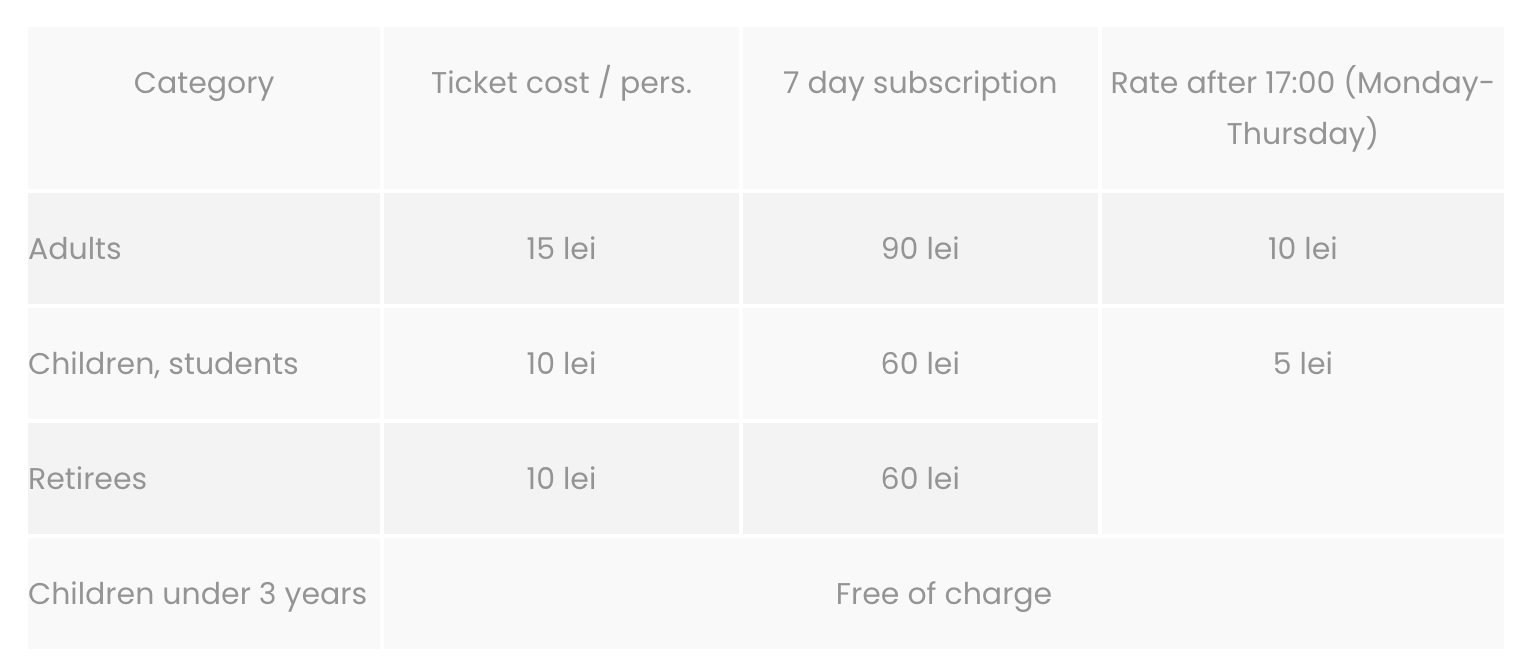The height and width of the screenshot is (672, 1524).
Task: Select Children under 3 years label
Action: pyautogui.click(x=197, y=594)
